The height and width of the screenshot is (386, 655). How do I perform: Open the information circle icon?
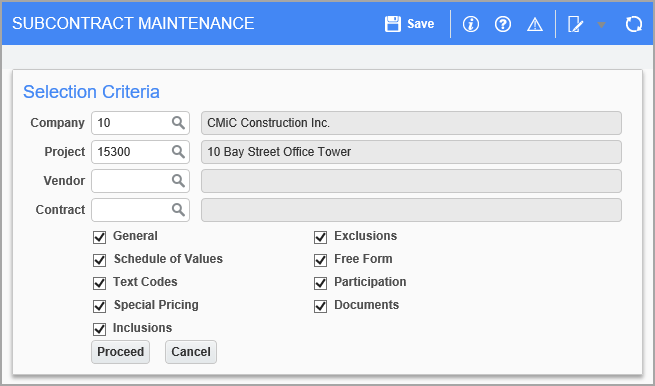pyautogui.click(x=471, y=24)
